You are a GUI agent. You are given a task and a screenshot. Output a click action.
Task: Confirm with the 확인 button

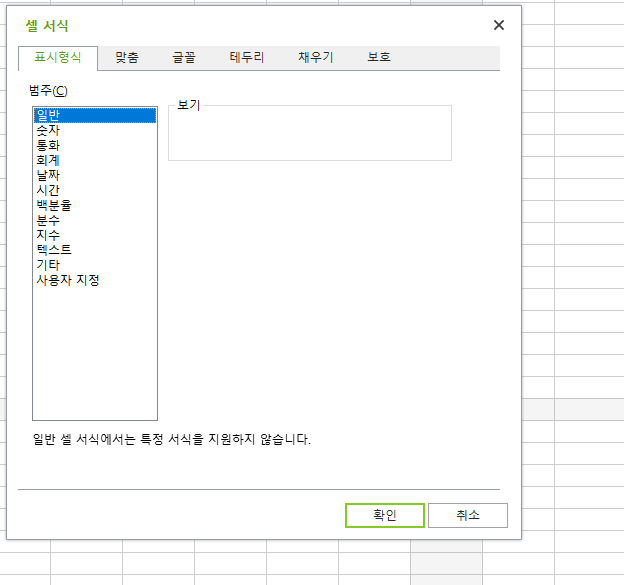point(385,515)
